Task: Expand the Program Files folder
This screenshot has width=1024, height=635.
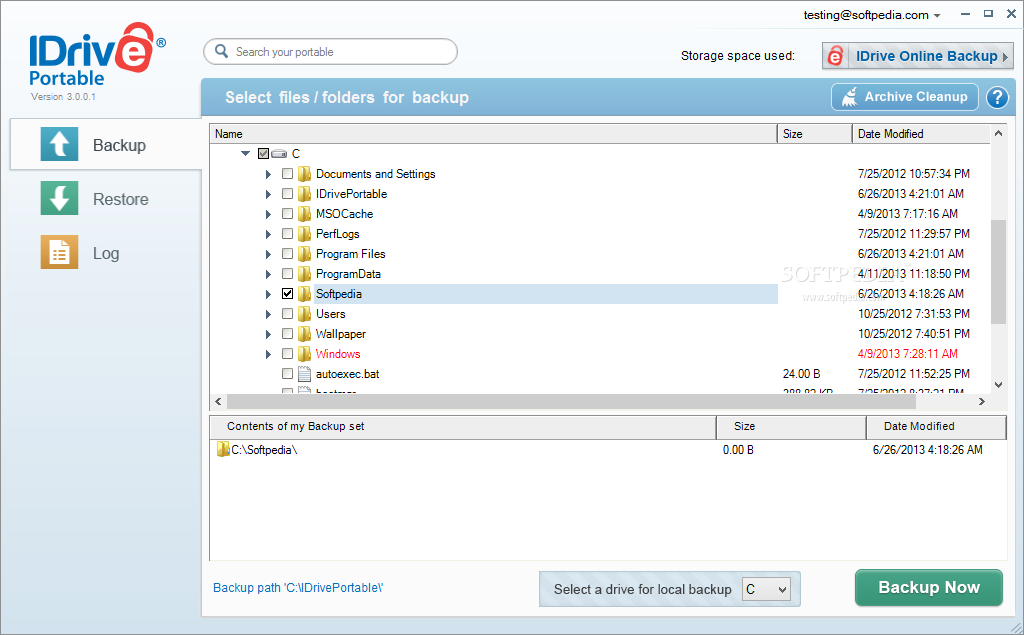Action: tap(268, 254)
